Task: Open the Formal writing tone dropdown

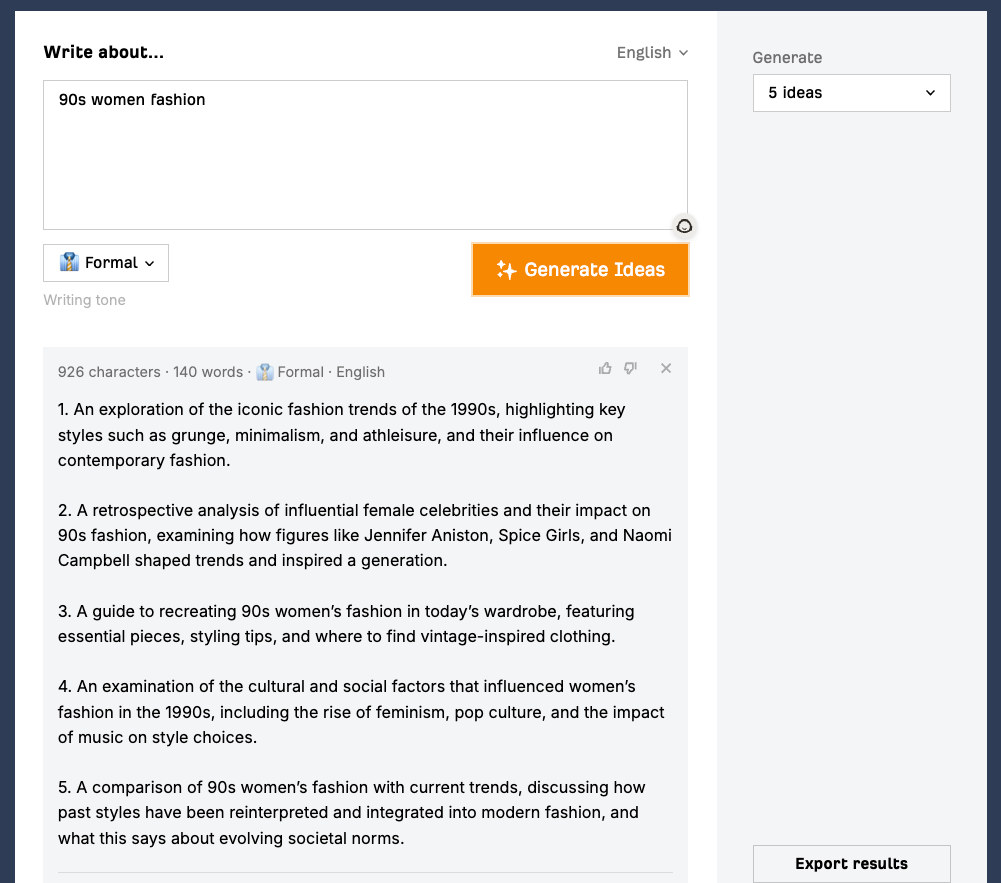Action: pyautogui.click(x=106, y=263)
